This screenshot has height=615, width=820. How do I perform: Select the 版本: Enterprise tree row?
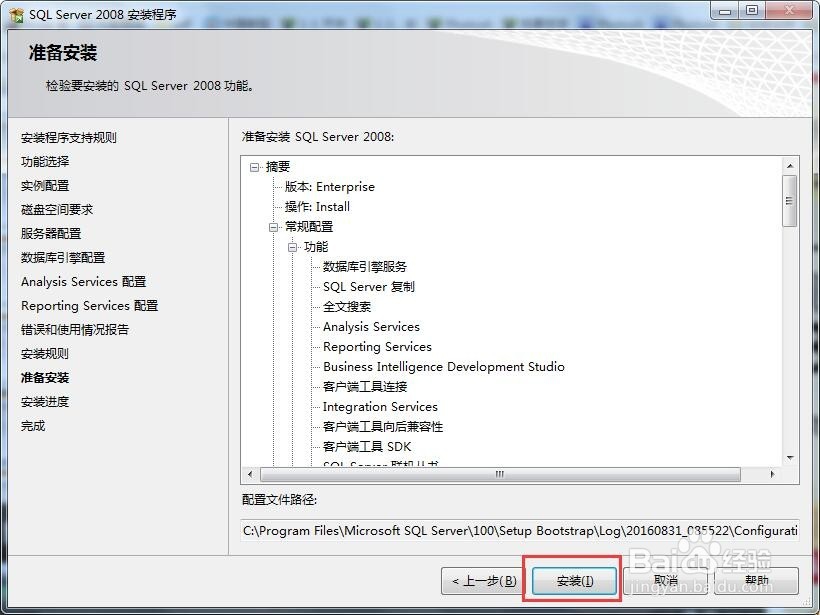[x=329, y=187]
